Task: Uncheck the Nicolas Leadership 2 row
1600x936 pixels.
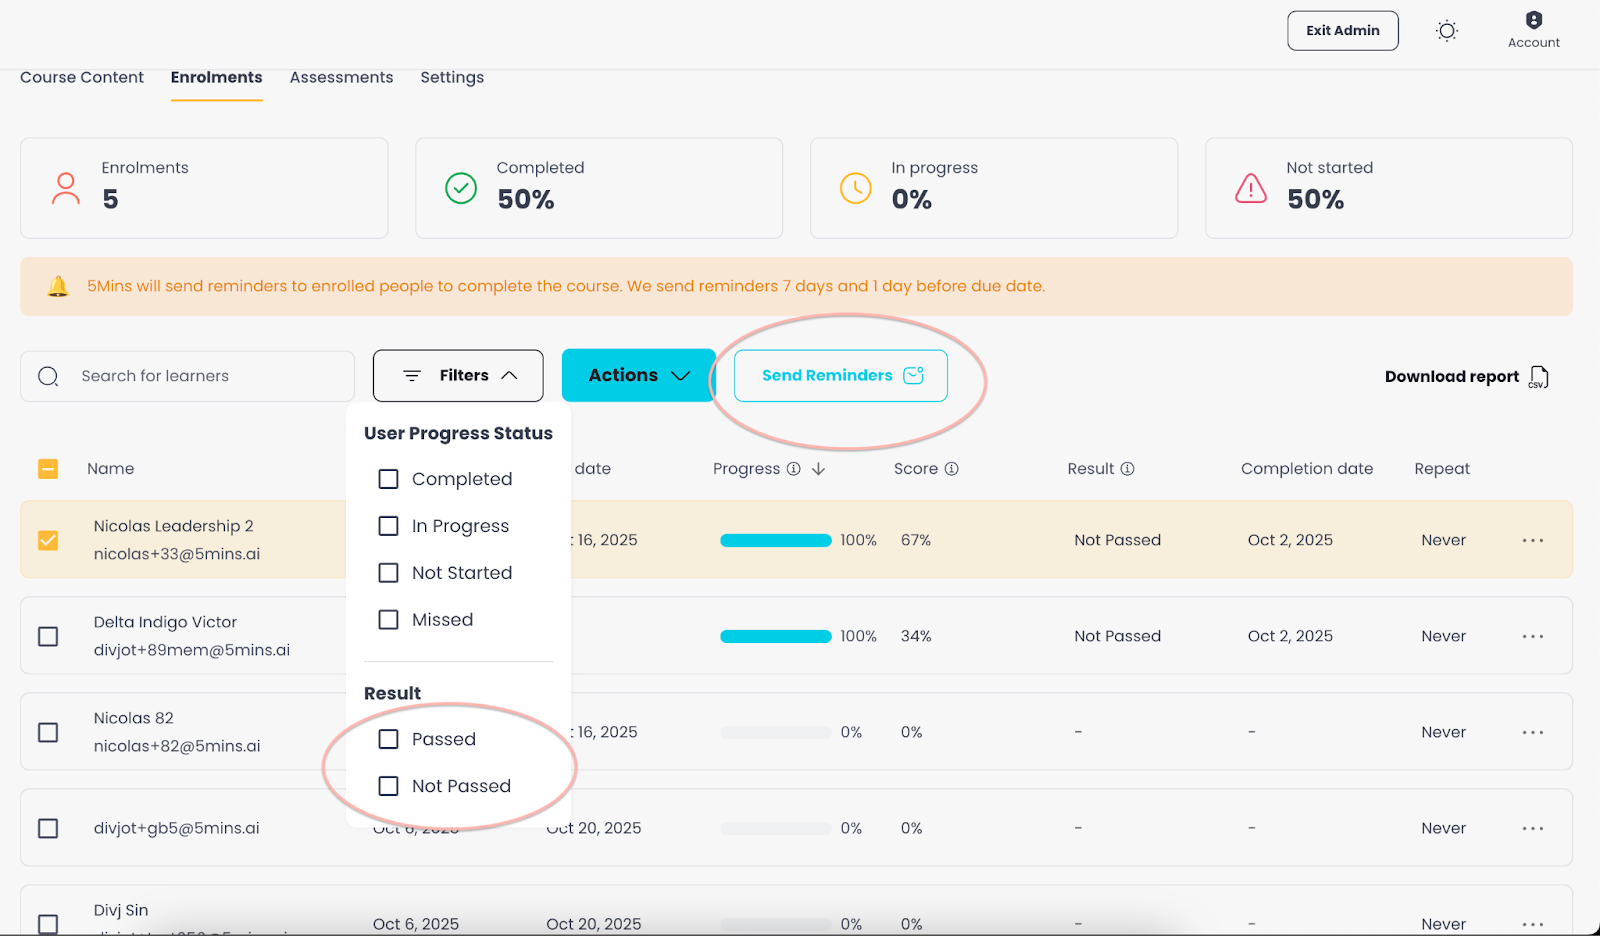Action: click(x=48, y=540)
